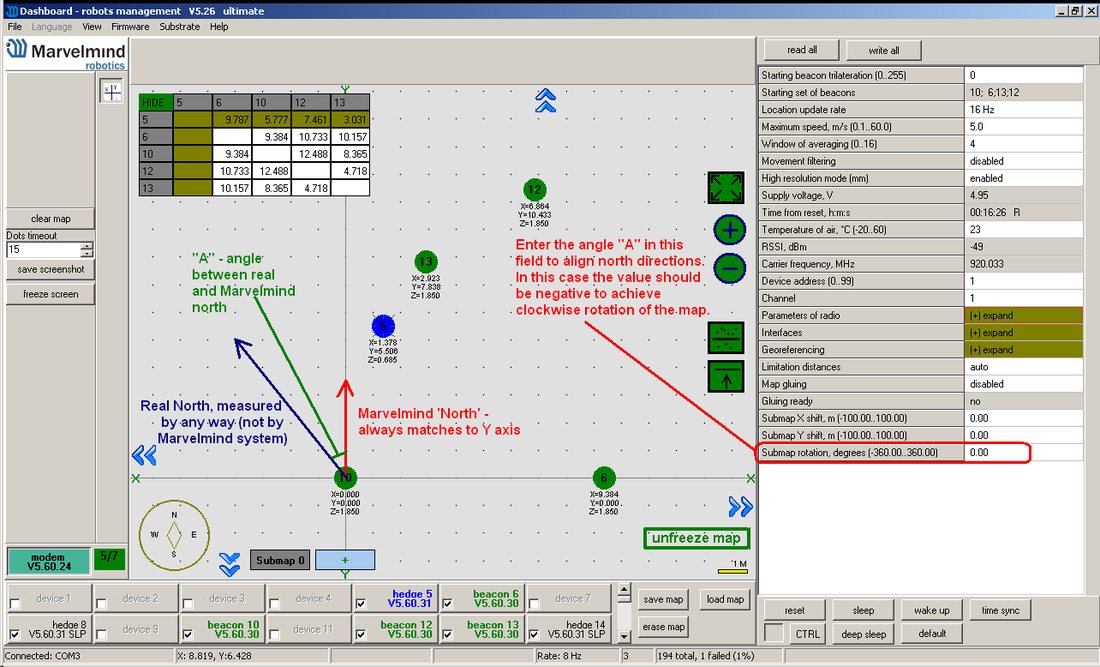This screenshot has width=1100, height=667.
Task: Click the axes icon near the logo
Action: point(112,91)
